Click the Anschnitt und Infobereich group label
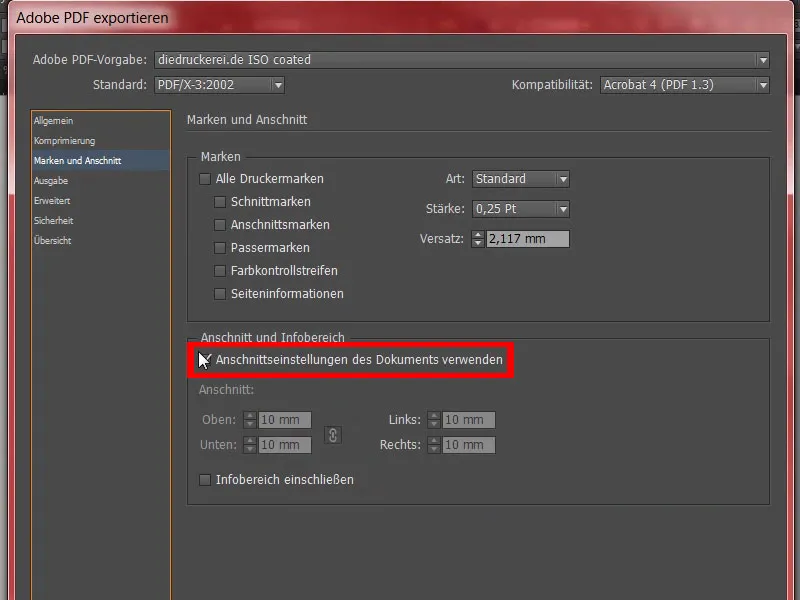800x600 pixels. click(272, 338)
